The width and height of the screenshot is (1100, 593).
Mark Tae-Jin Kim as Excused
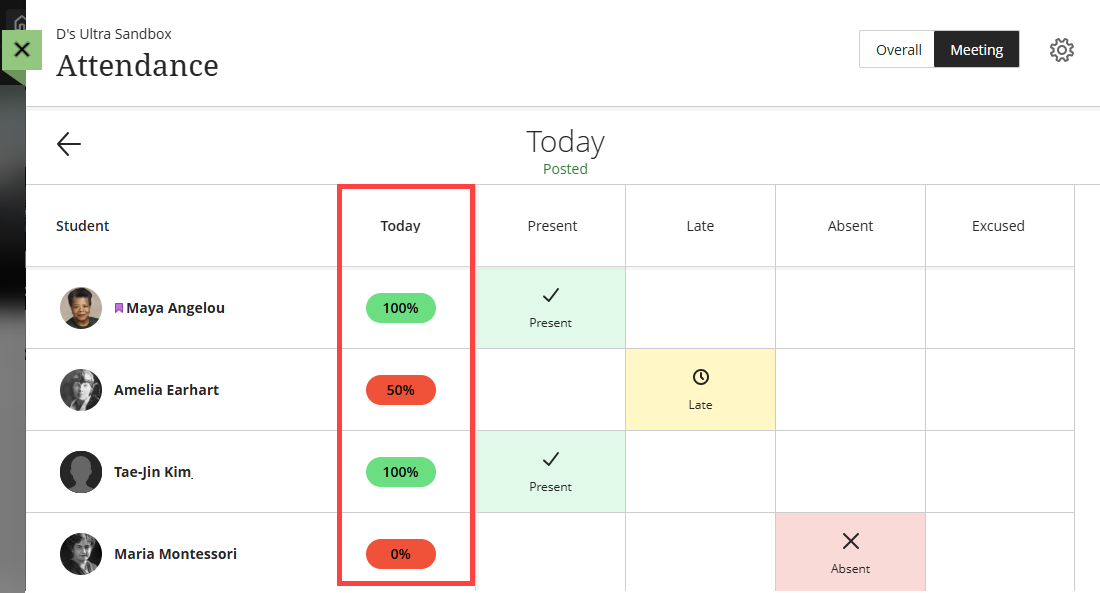pyautogui.click(x=999, y=472)
